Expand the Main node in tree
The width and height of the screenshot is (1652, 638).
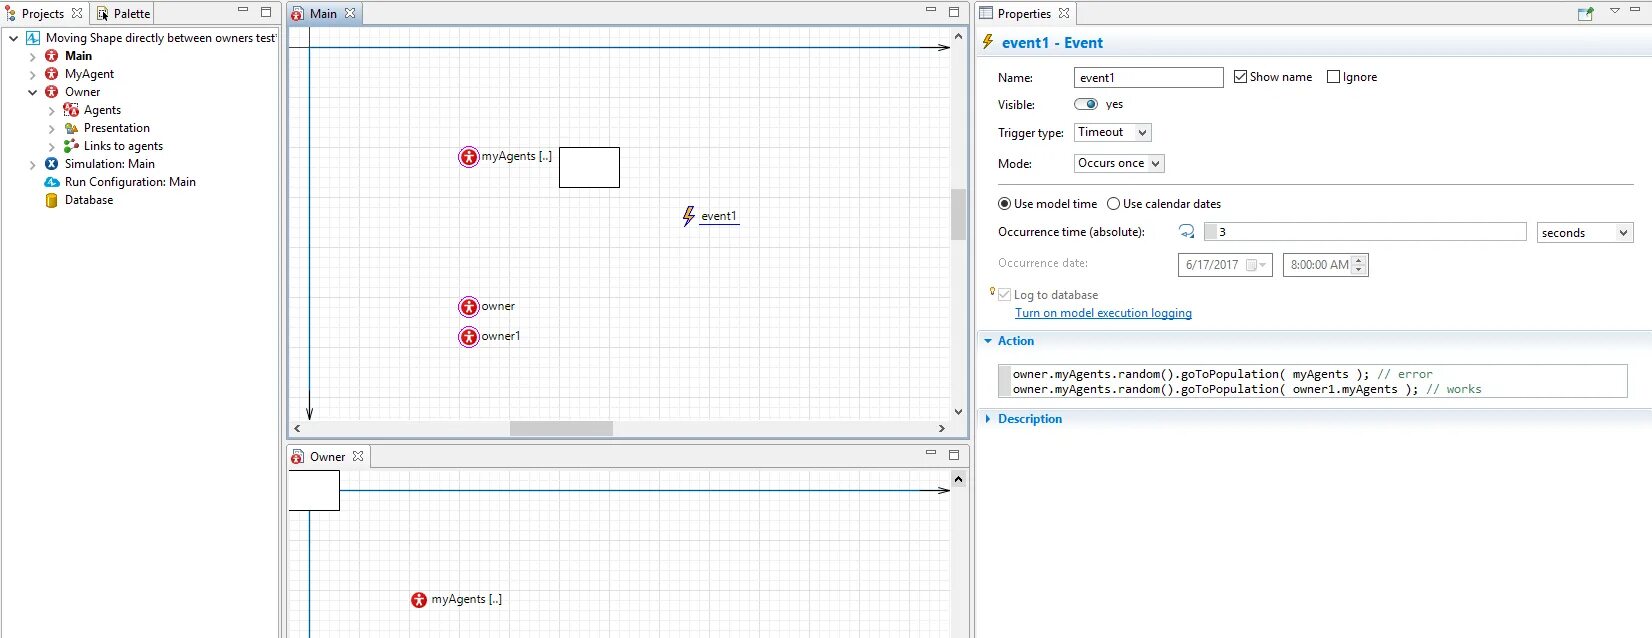(32, 56)
